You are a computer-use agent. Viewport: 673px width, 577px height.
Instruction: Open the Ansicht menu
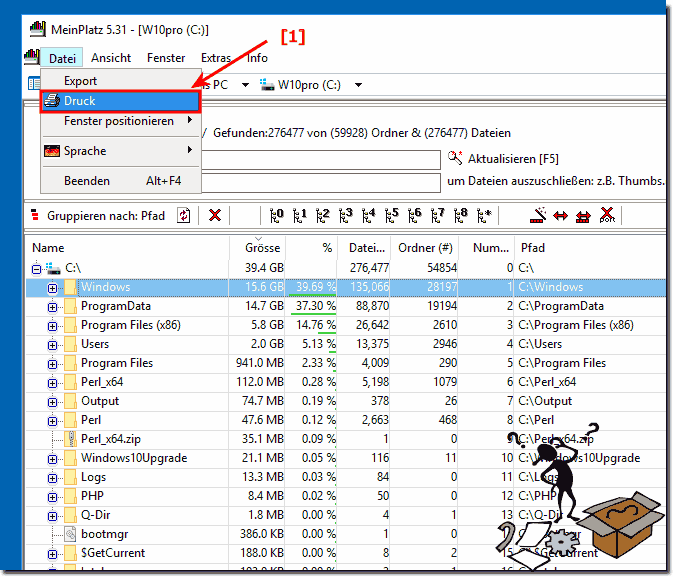click(x=111, y=58)
